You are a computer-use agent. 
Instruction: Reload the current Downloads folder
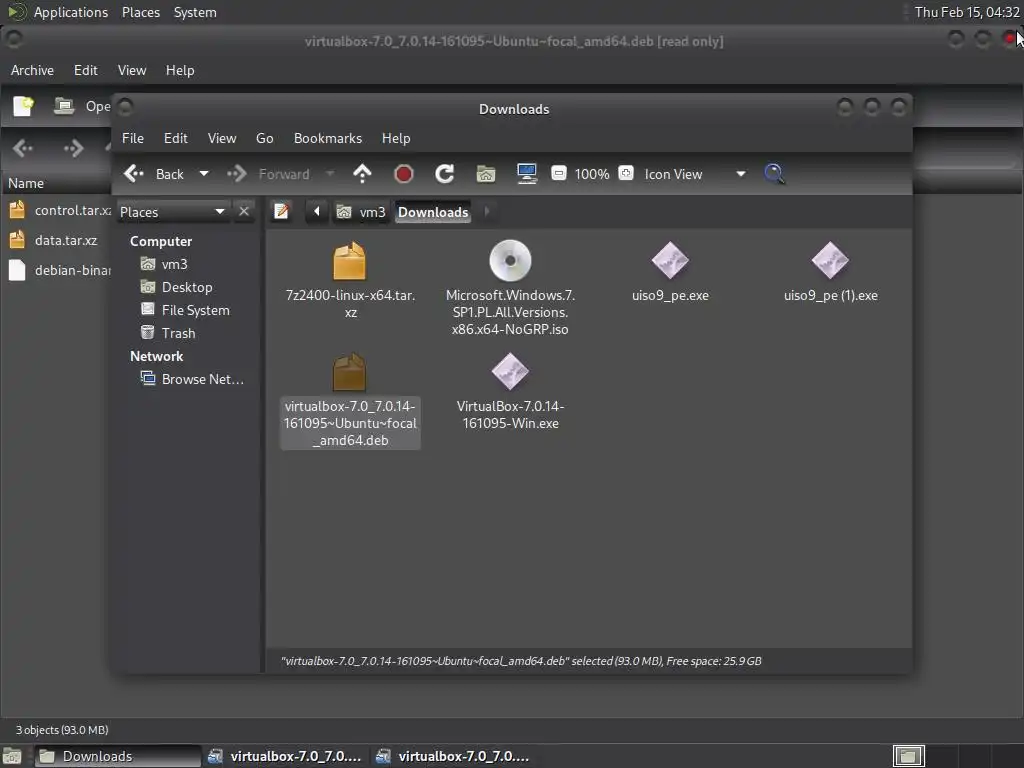tap(445, 174)
